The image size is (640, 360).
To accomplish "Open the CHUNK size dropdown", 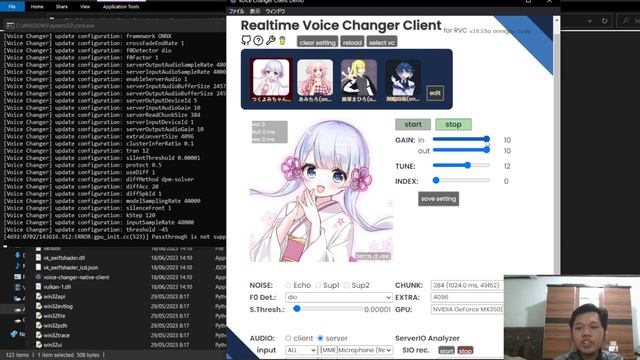I will [467, 285].
